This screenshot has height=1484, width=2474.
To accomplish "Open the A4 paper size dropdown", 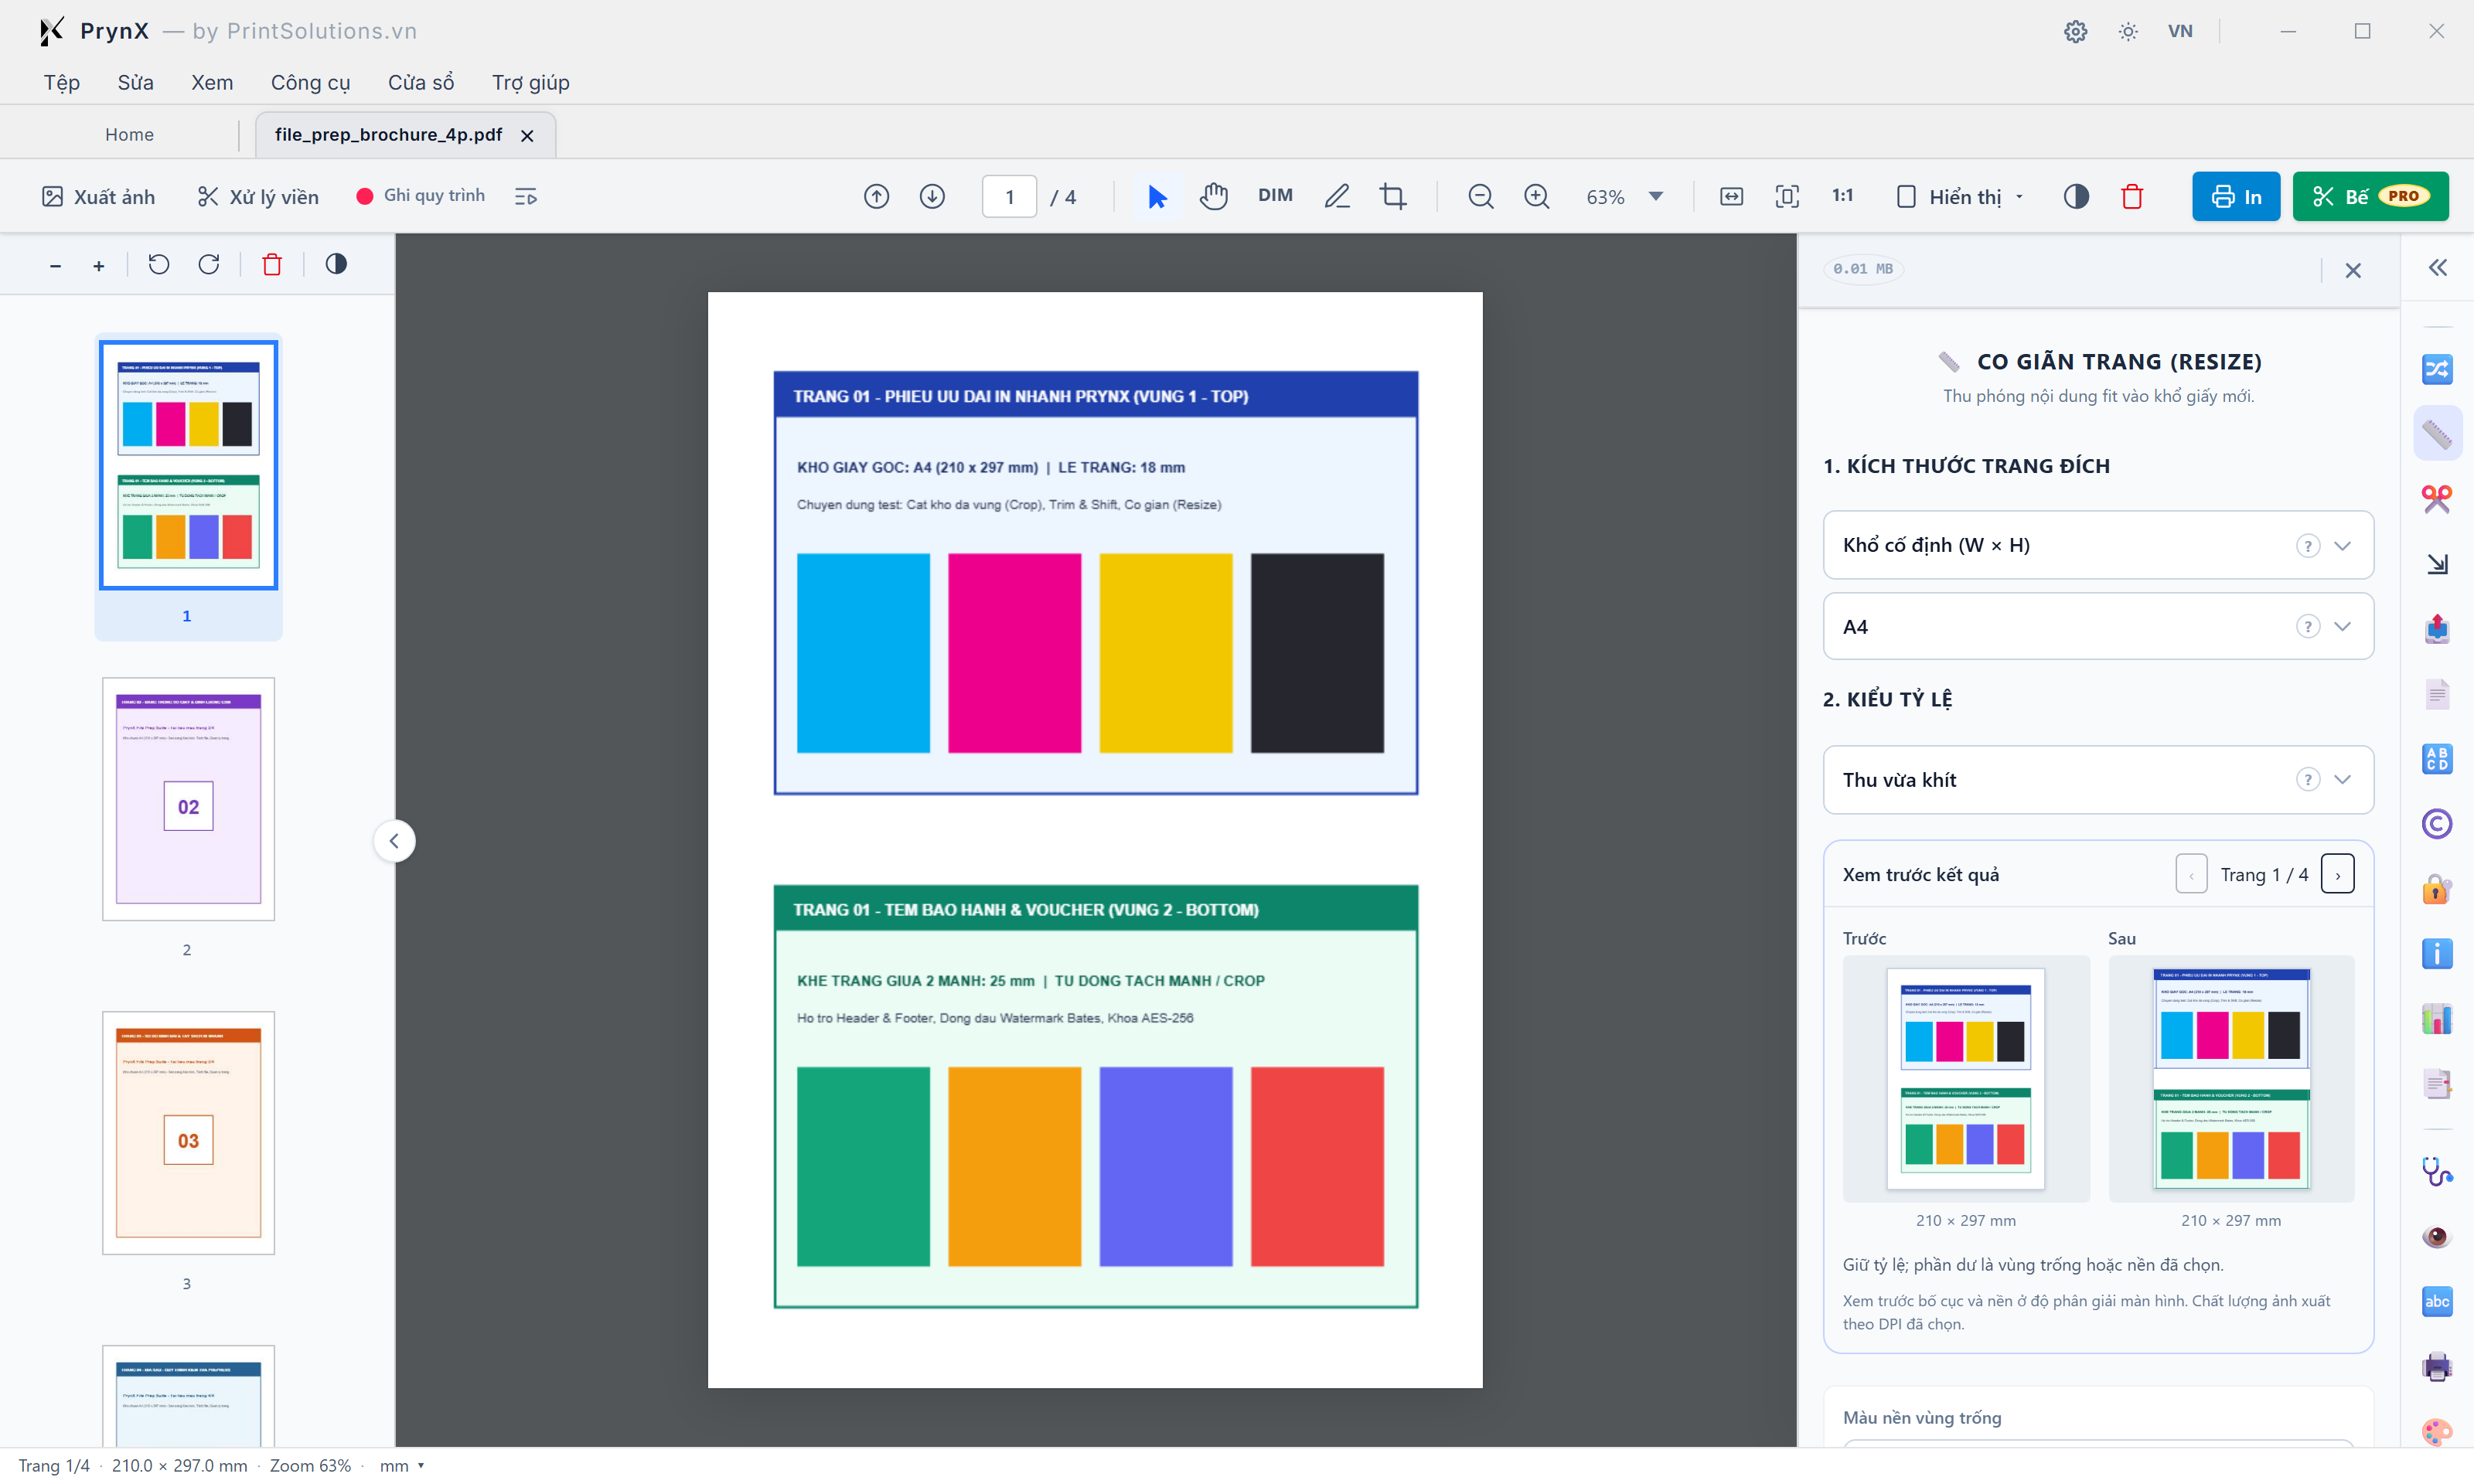I will 2098,627.
